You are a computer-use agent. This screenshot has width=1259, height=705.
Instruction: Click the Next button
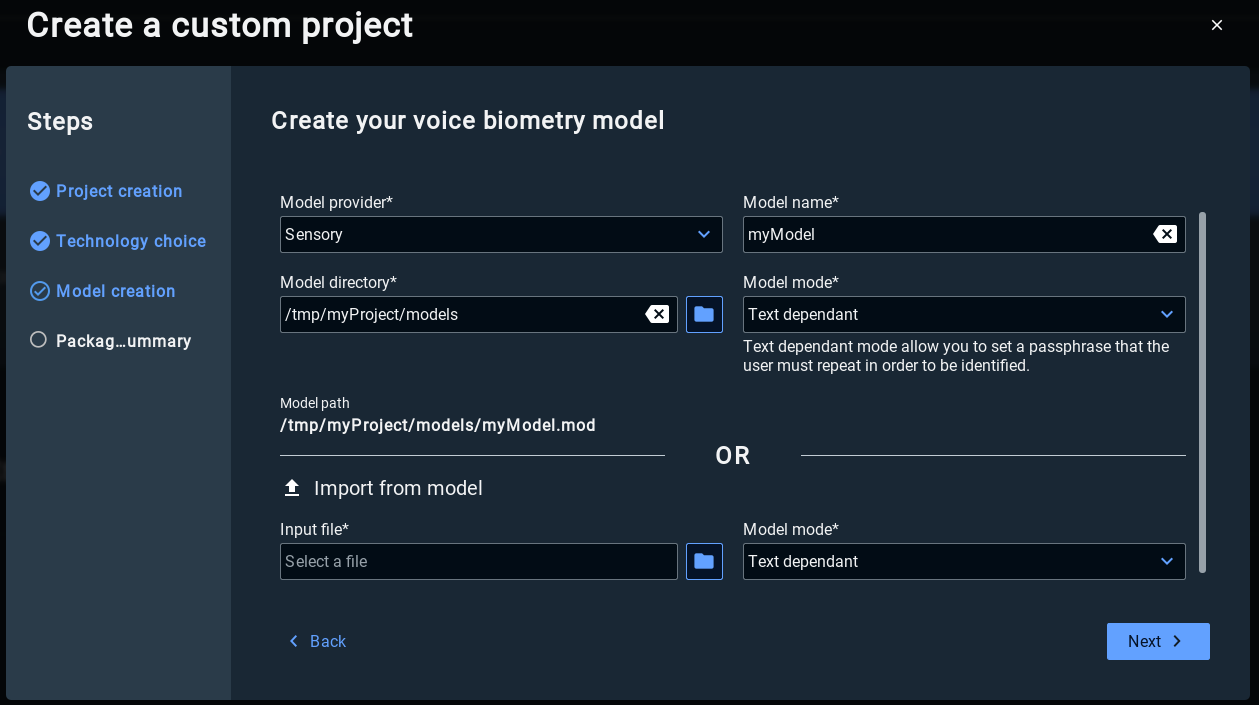(1157, 641)
